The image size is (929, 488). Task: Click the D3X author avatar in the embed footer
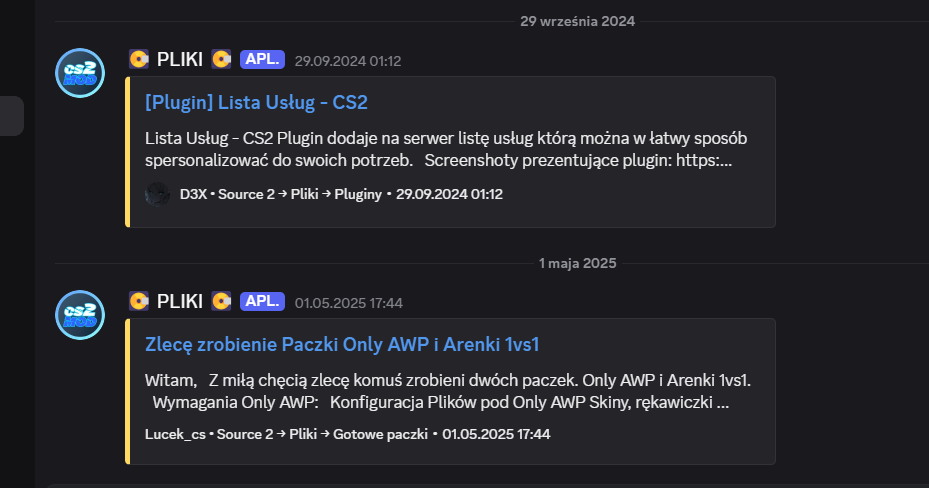pyautogui.click(x=157, y=194)
